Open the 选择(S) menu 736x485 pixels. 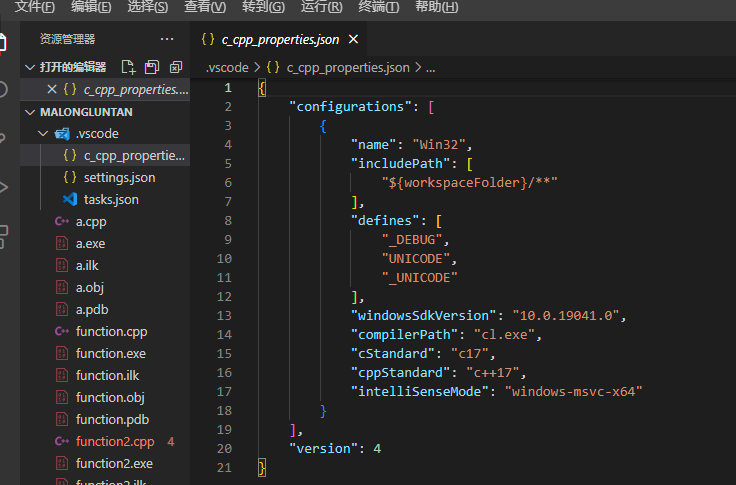pyautogui.click(x=147, y=7)
